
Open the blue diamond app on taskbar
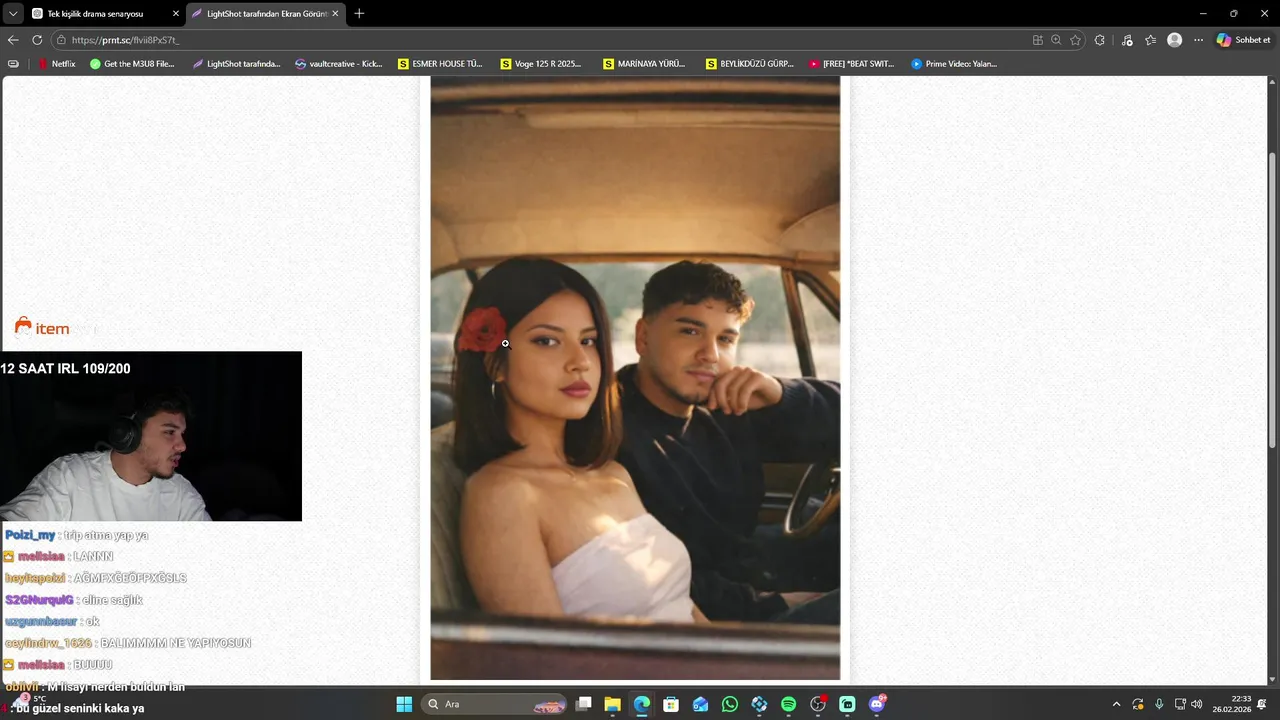tap(759, 704)
